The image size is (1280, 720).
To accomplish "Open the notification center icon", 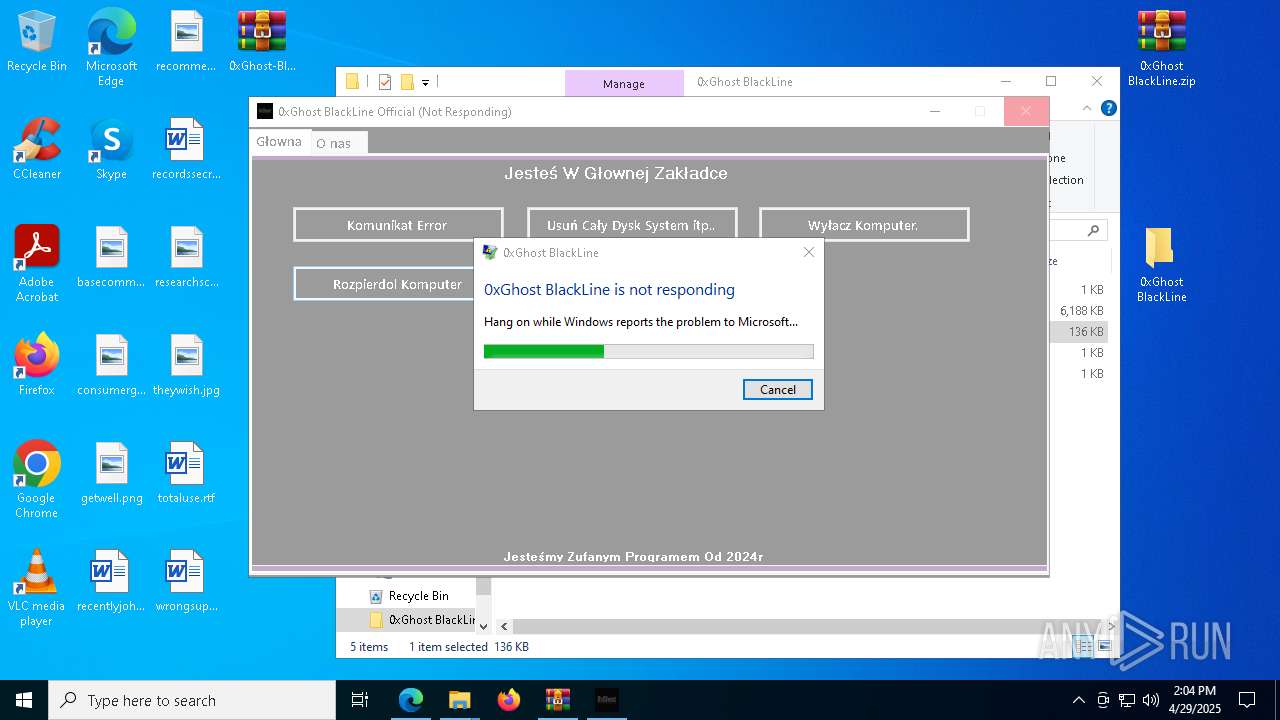I will [1247, 700].
